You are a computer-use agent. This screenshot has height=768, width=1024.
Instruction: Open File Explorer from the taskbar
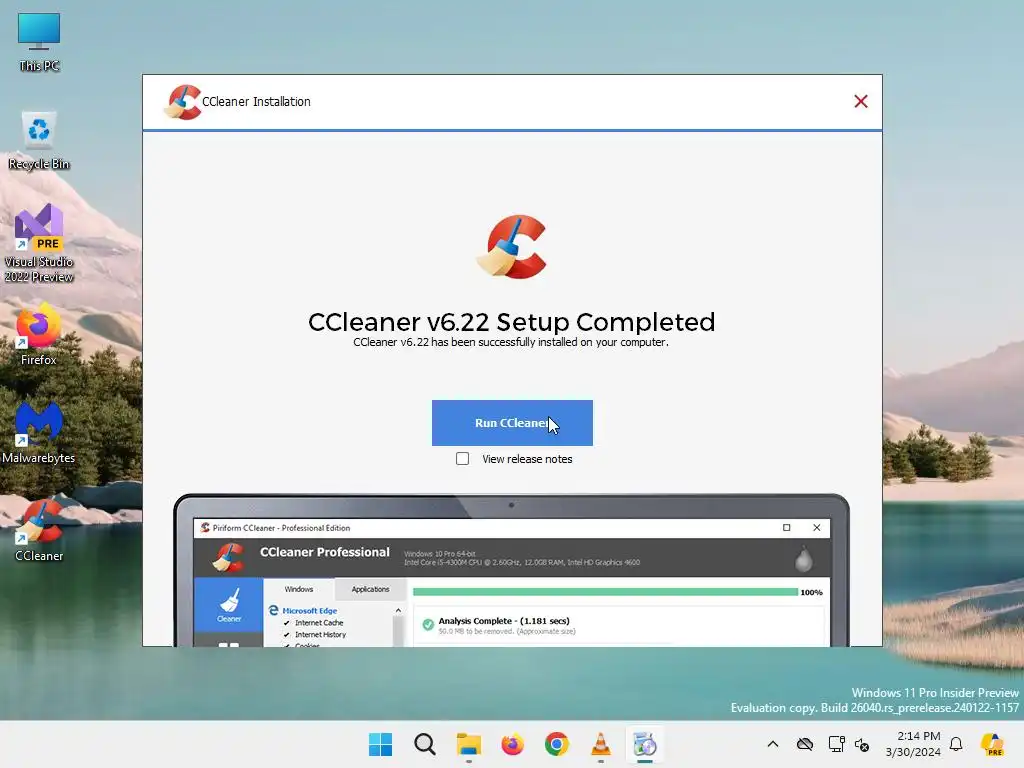click(x=468, y=744)
